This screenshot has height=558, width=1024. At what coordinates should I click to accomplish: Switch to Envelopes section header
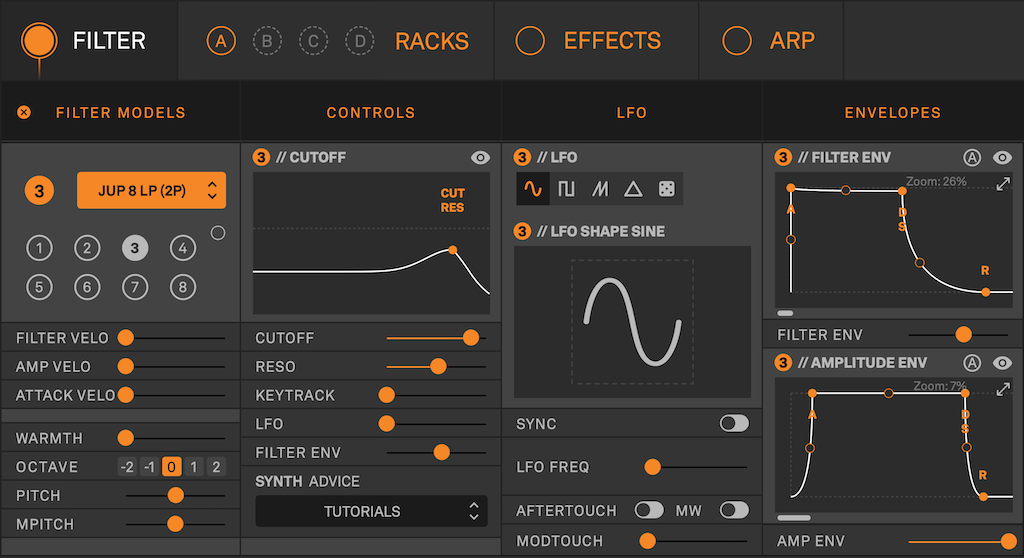point(893,112)
